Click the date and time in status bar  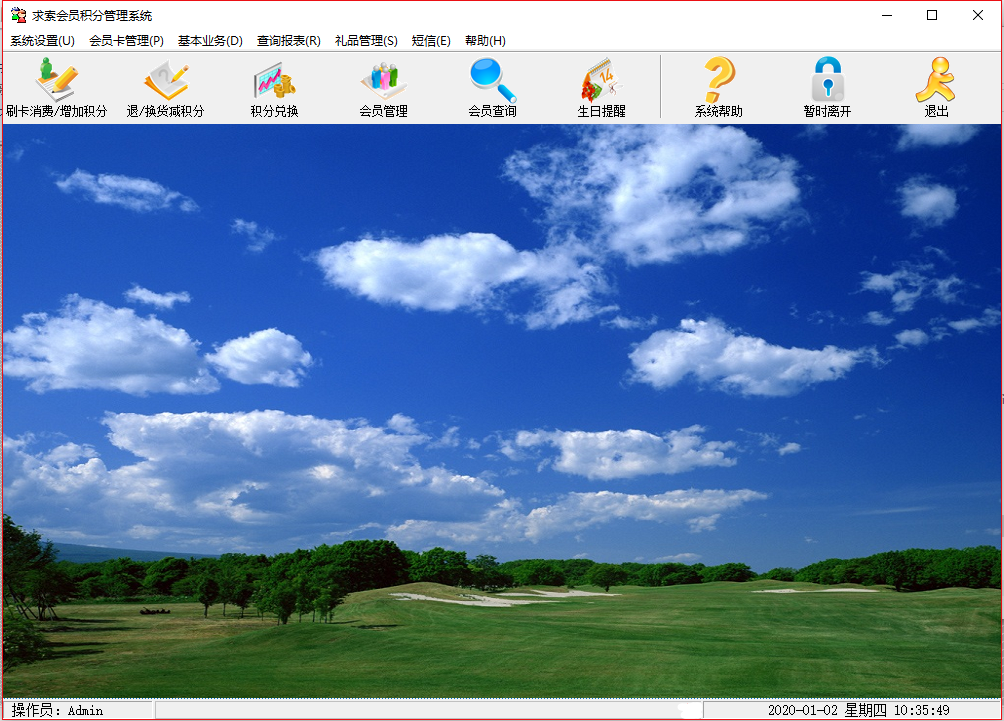click(x=858, y=710)
